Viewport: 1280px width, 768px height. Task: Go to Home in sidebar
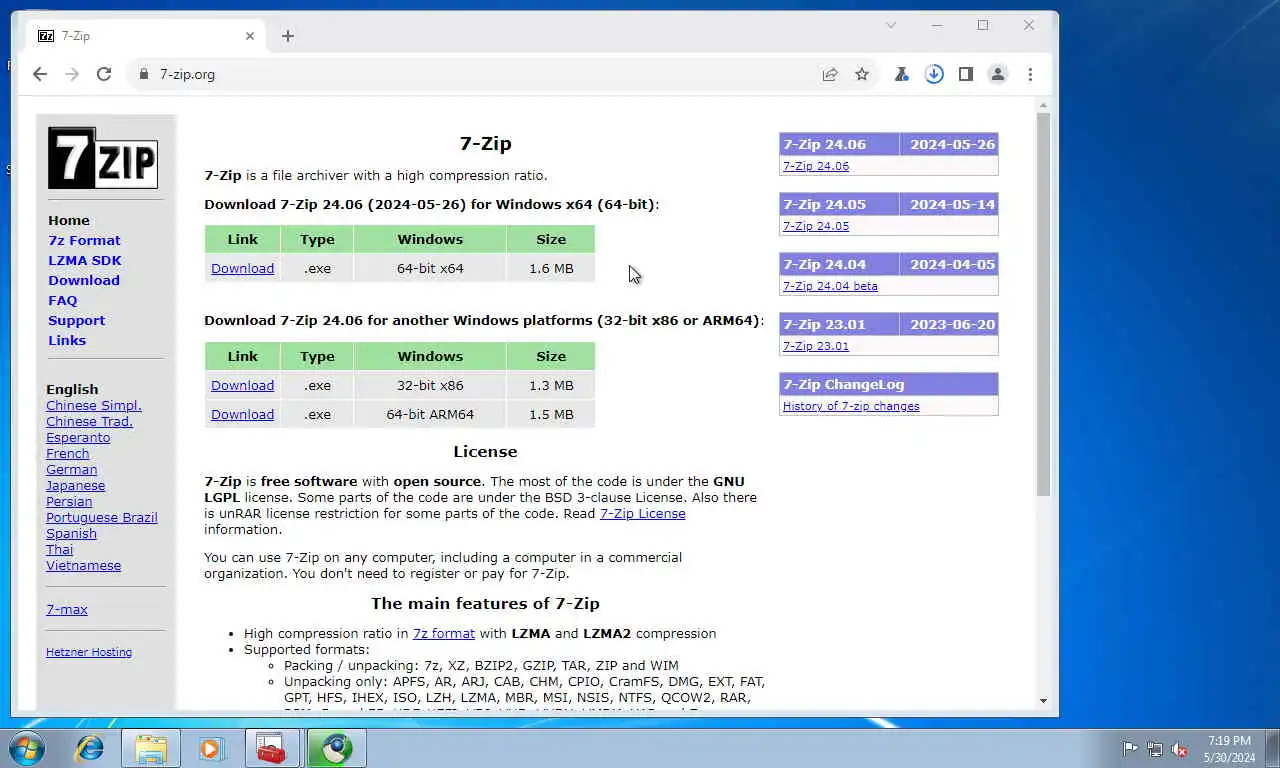[x=69, y=220]
